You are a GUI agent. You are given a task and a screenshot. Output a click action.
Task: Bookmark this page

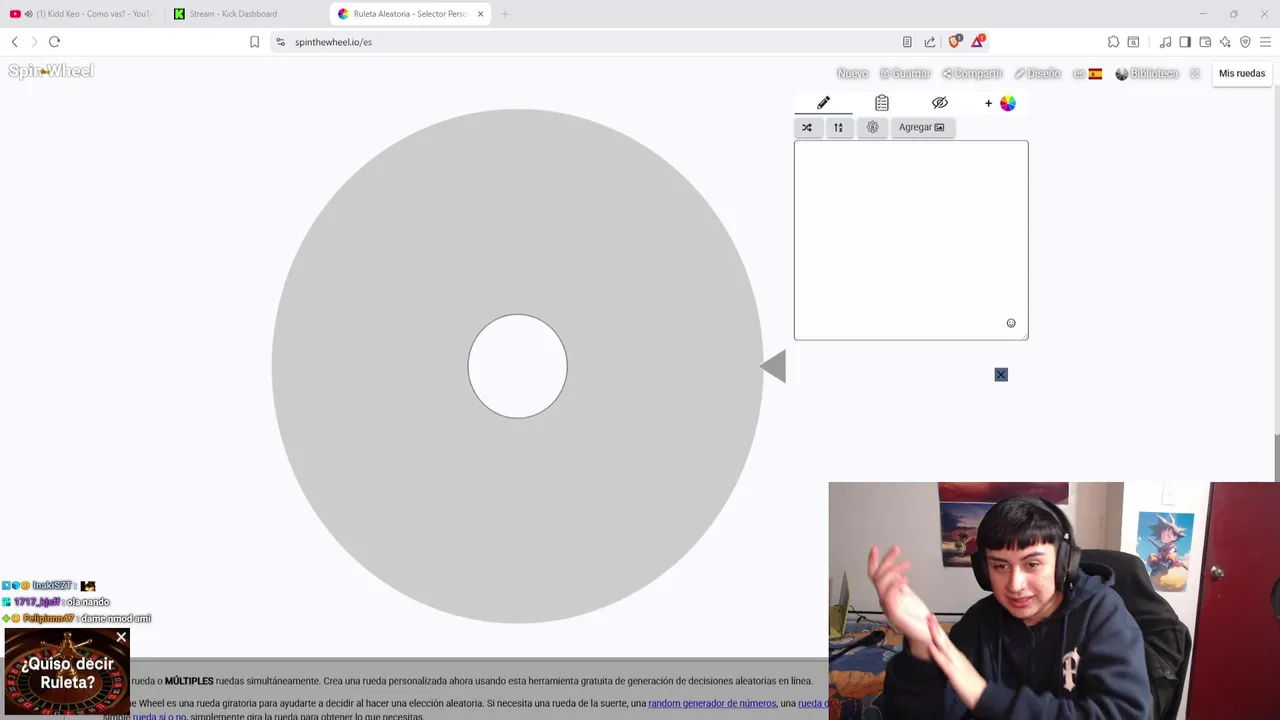[x=254, y=42]
